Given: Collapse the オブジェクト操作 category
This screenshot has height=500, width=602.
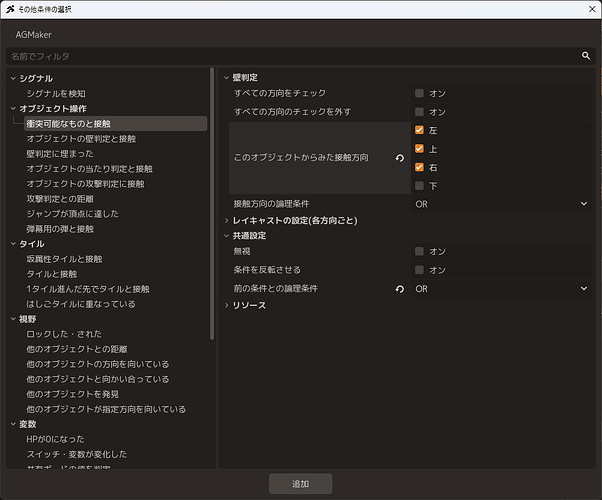Looking at the screenshot, I should (13, 109).
